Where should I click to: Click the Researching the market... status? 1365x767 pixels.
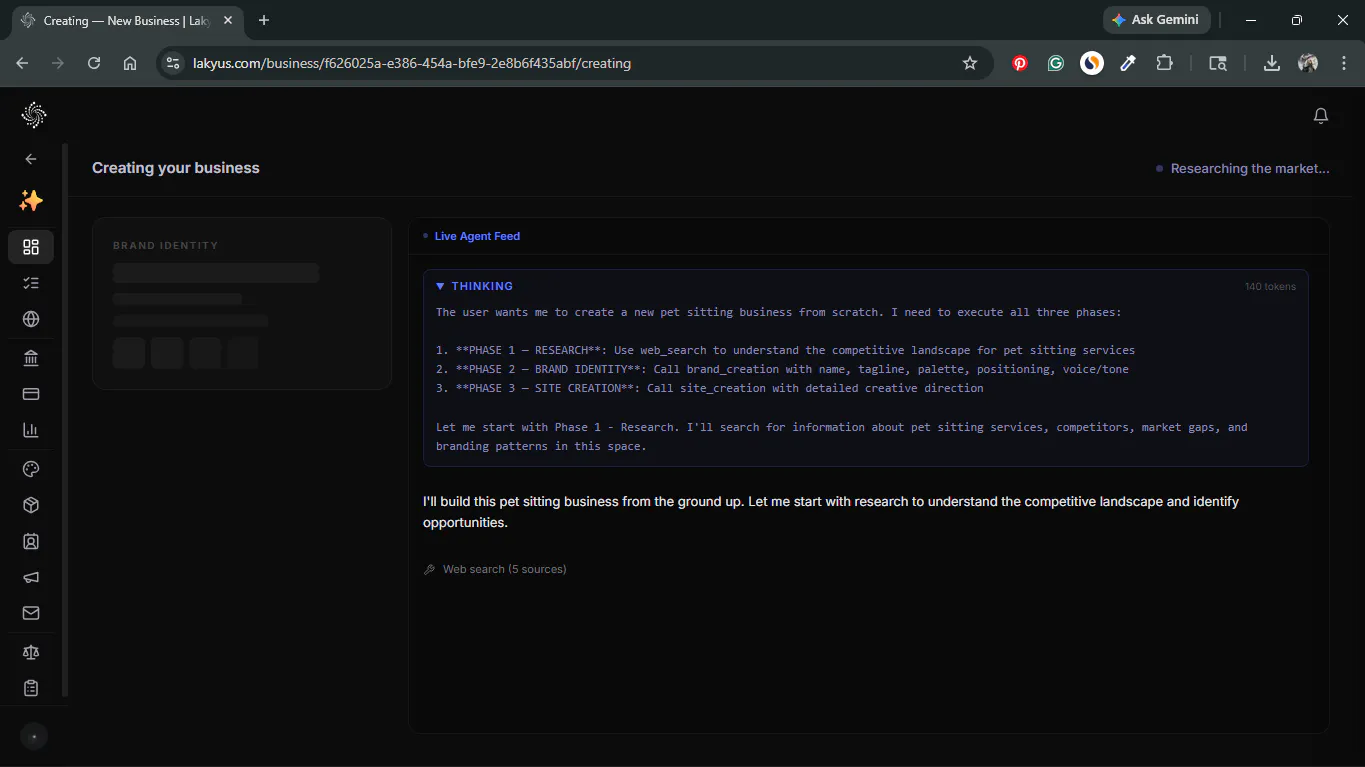[x=1250, y=169]
